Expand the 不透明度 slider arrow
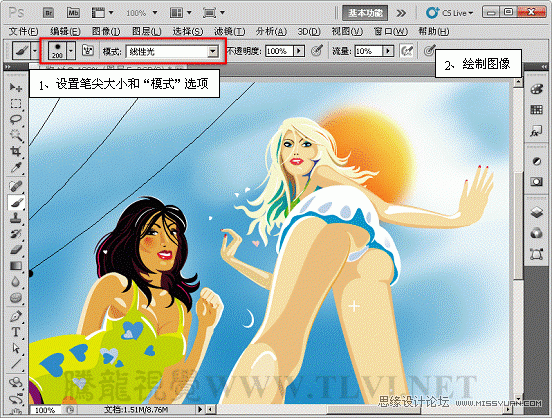Screen dimensions: 552x418 [x=299, y=51]
